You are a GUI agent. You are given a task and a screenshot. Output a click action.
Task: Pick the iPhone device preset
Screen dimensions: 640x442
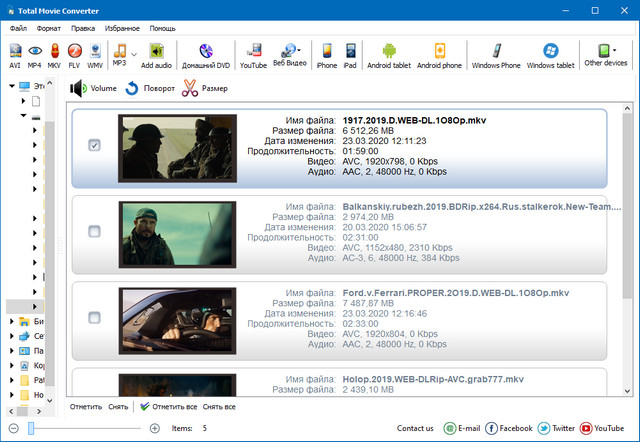[x=326, y=54]
